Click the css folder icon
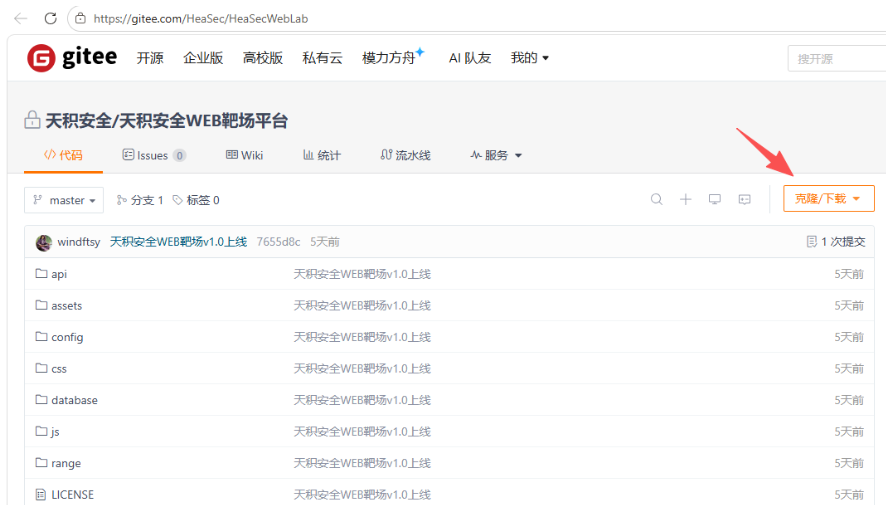Viewport: 886px width, 505px height. [x=41, y=368]
